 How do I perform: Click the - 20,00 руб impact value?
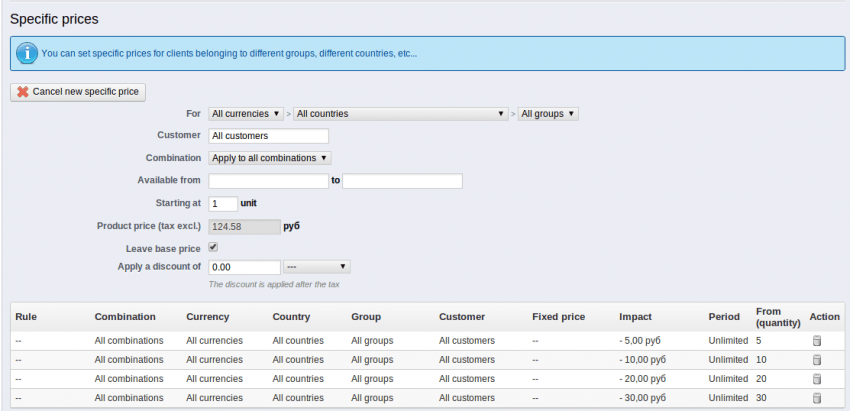tap(642, 379)
